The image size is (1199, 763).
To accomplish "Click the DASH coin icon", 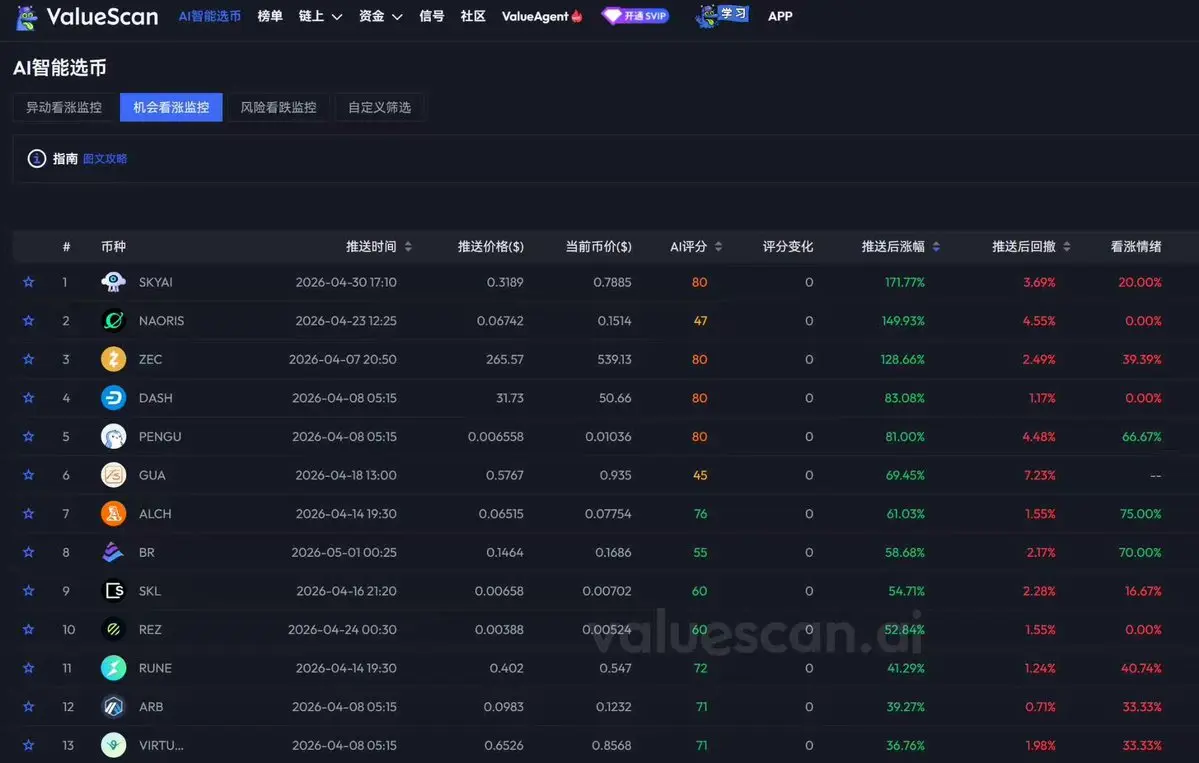I will point(113,398).
